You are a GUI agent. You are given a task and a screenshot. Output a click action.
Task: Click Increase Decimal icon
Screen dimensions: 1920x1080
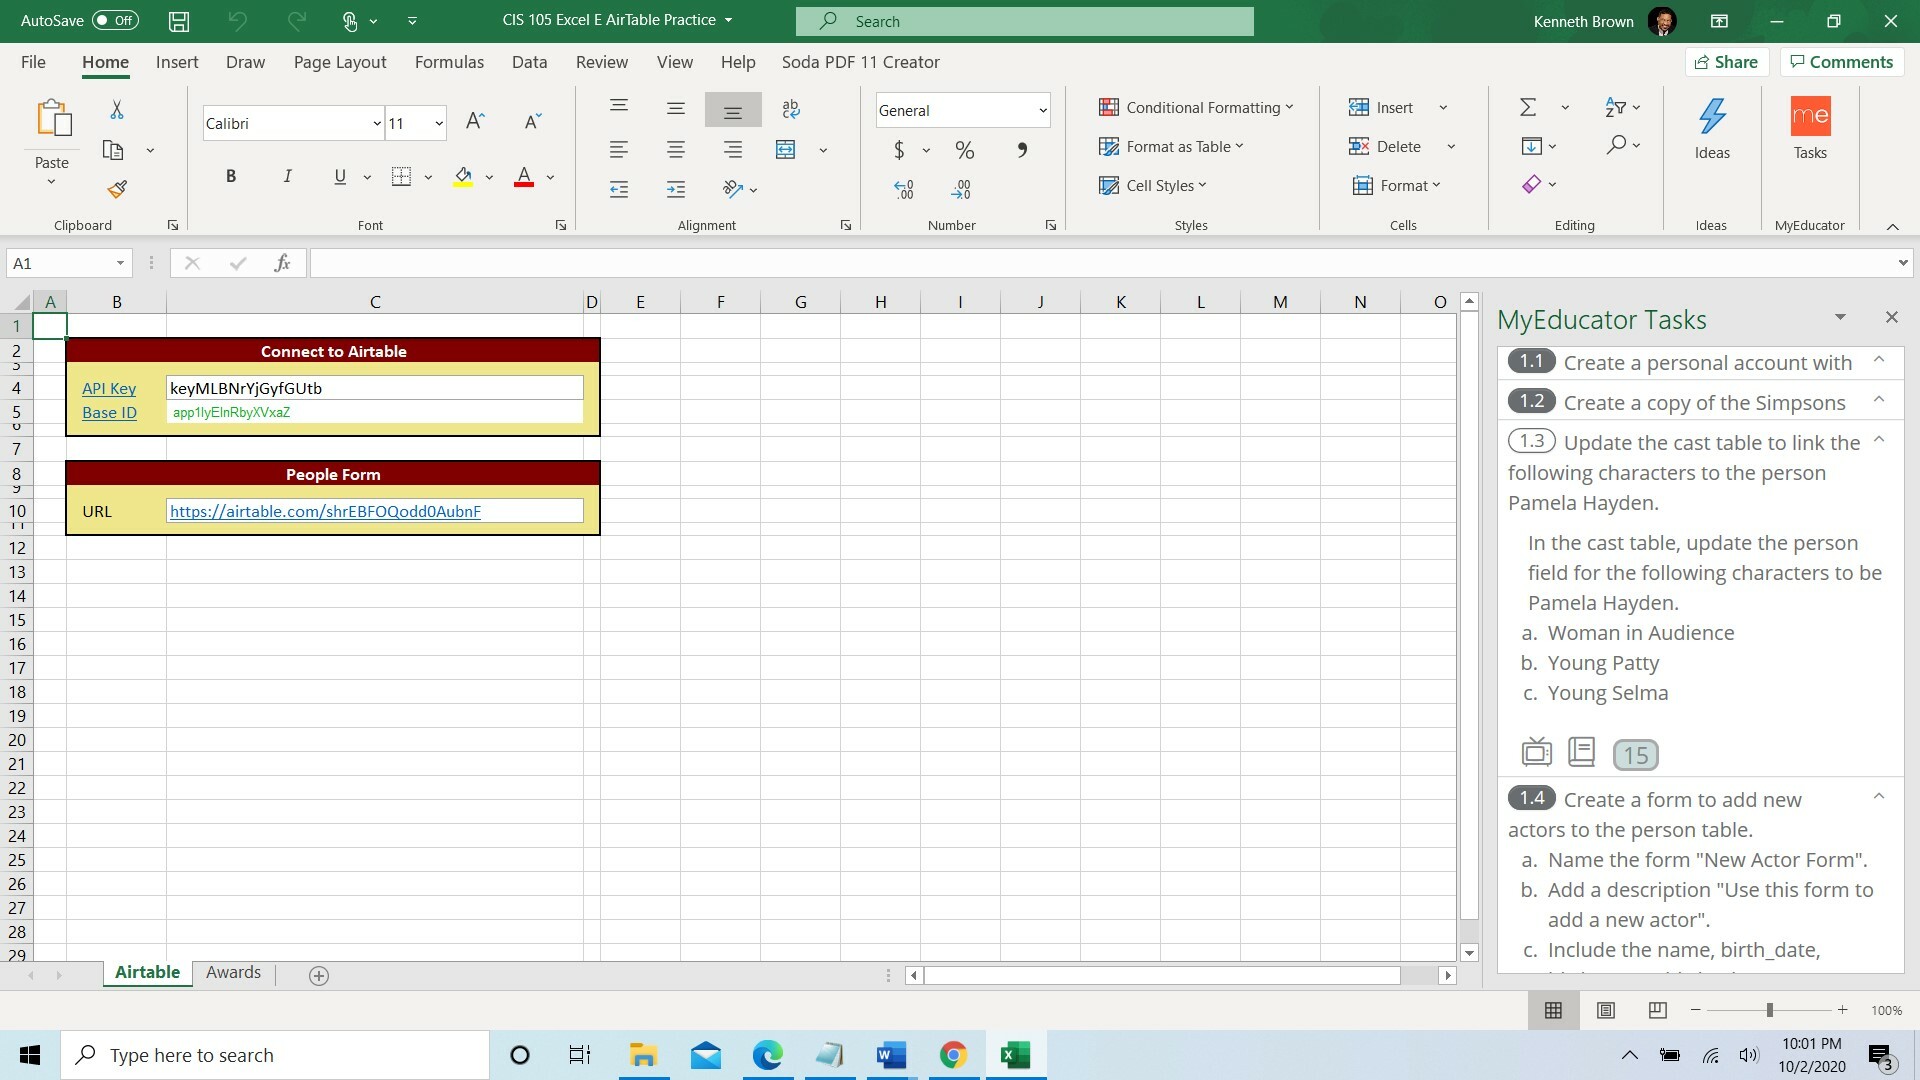pyautogui.click(x=904, y=189)
